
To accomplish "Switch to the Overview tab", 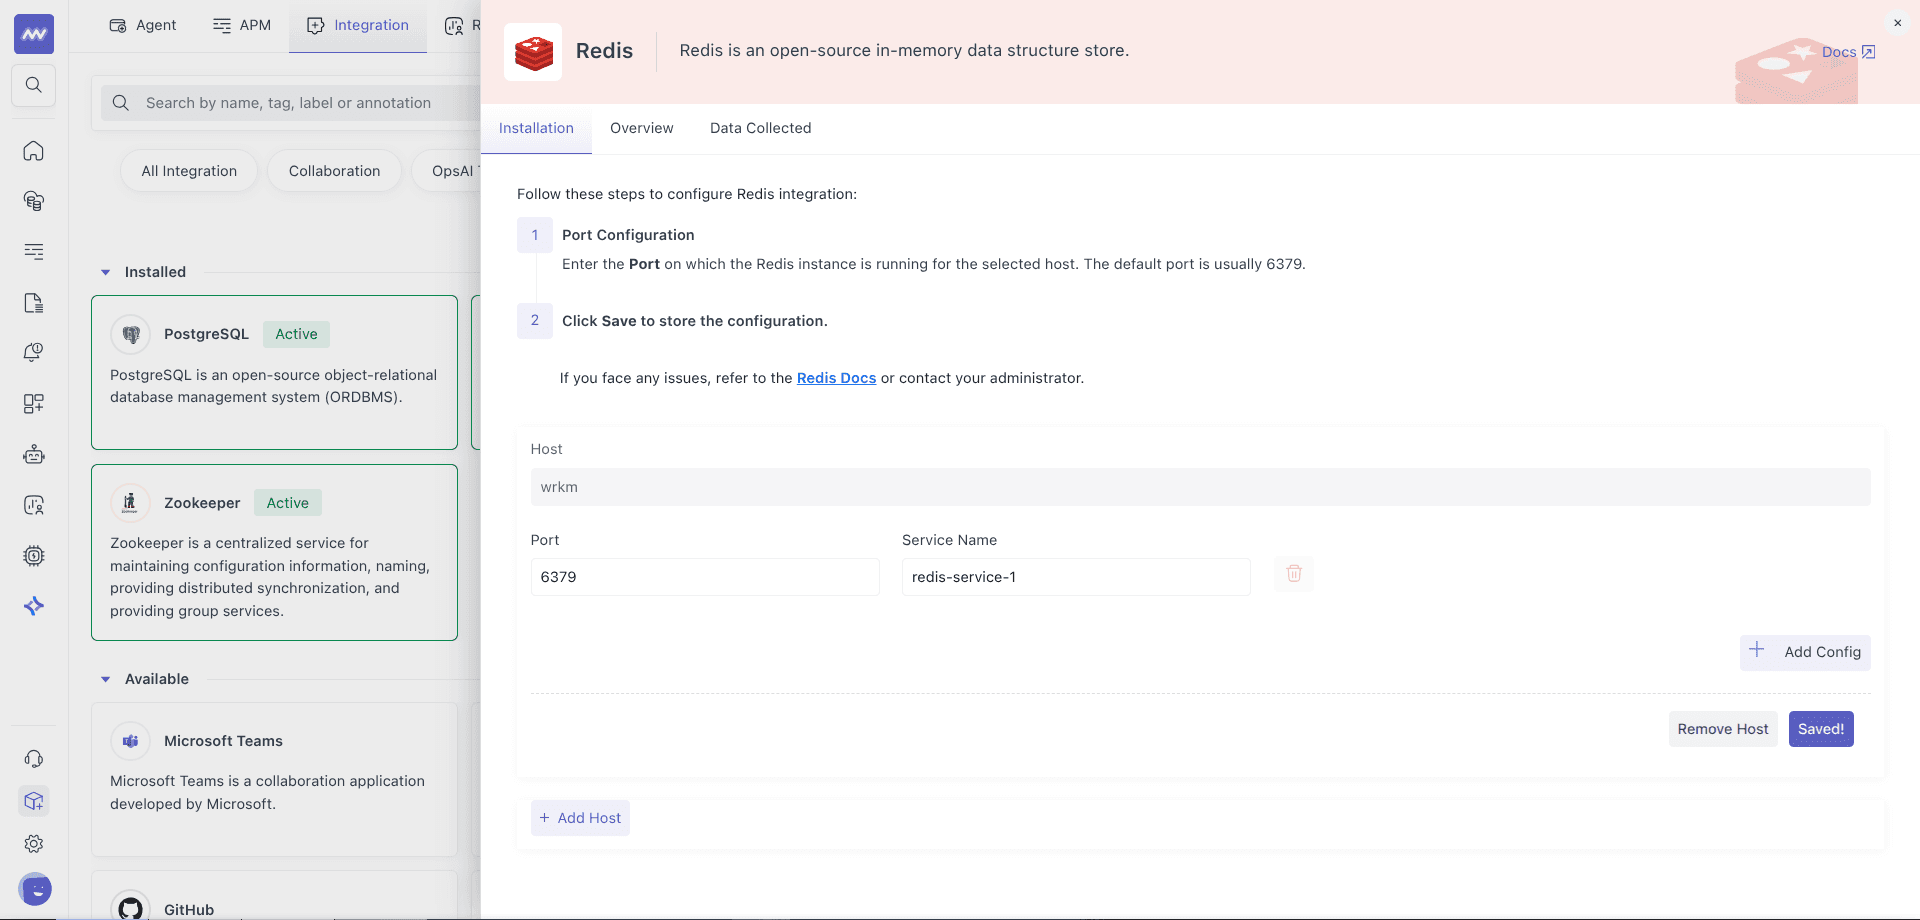I will pyautogui.click(x=641, y=128).
